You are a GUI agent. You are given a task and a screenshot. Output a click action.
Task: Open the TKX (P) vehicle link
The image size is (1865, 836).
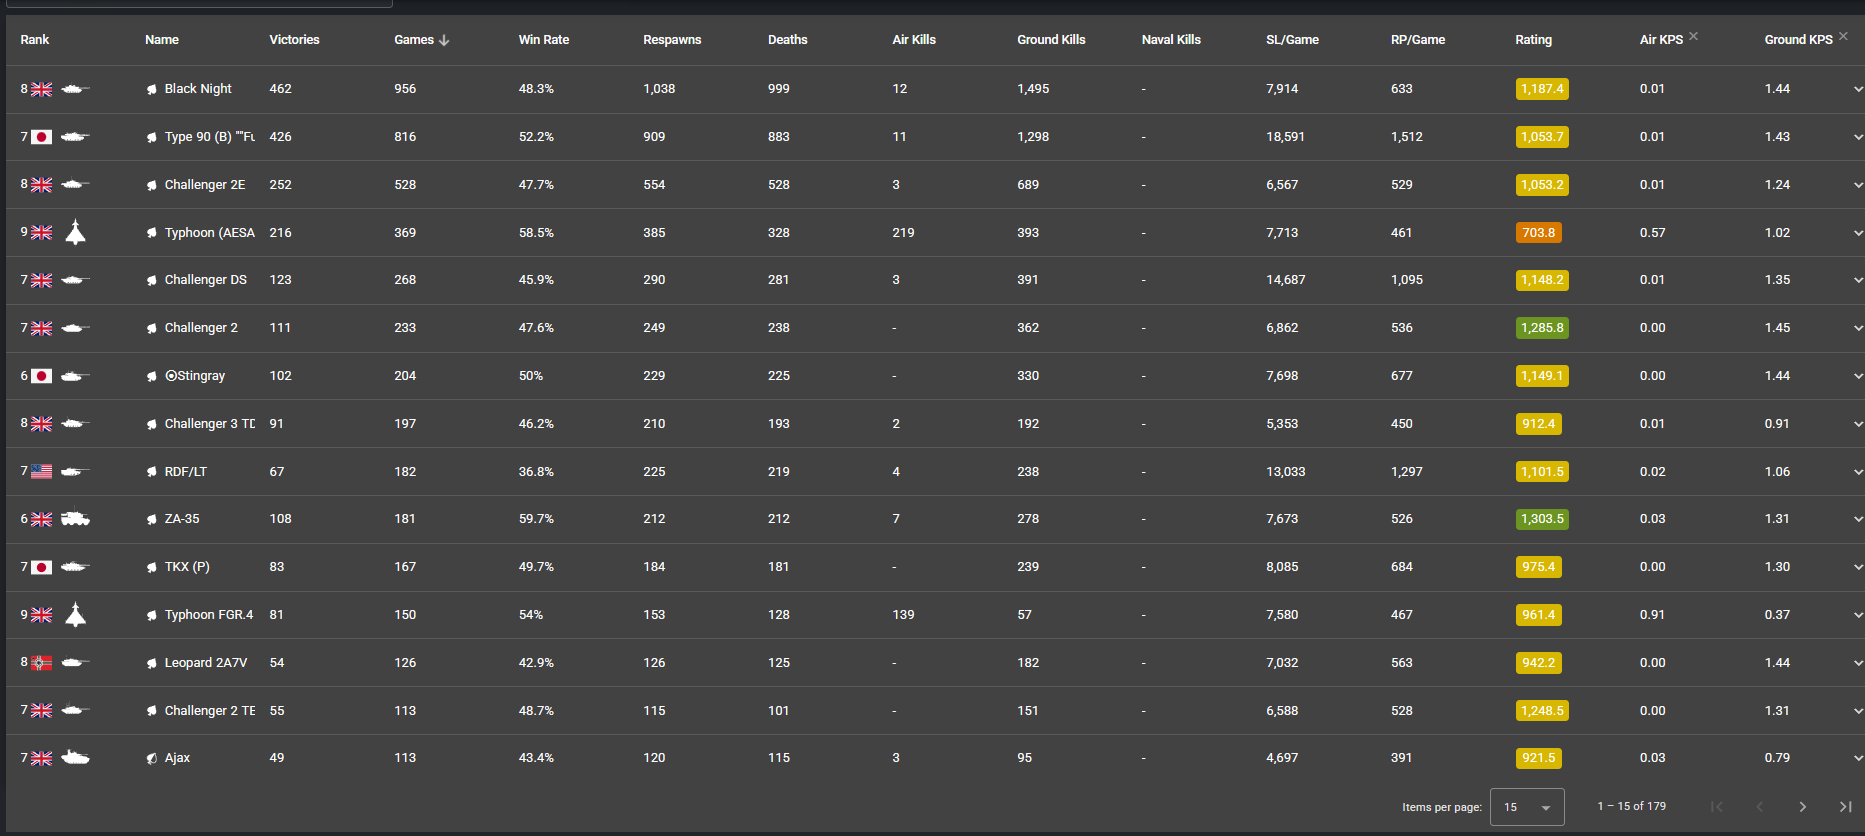click(187, 567)
